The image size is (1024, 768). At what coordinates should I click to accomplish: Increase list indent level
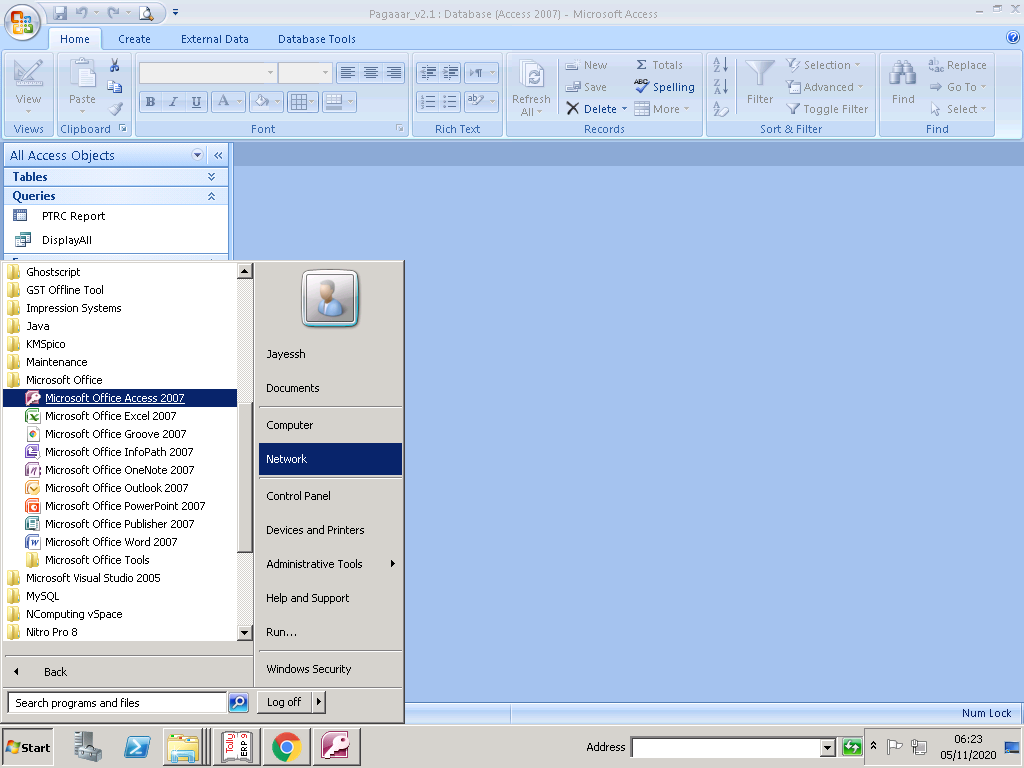coord(450,72)
